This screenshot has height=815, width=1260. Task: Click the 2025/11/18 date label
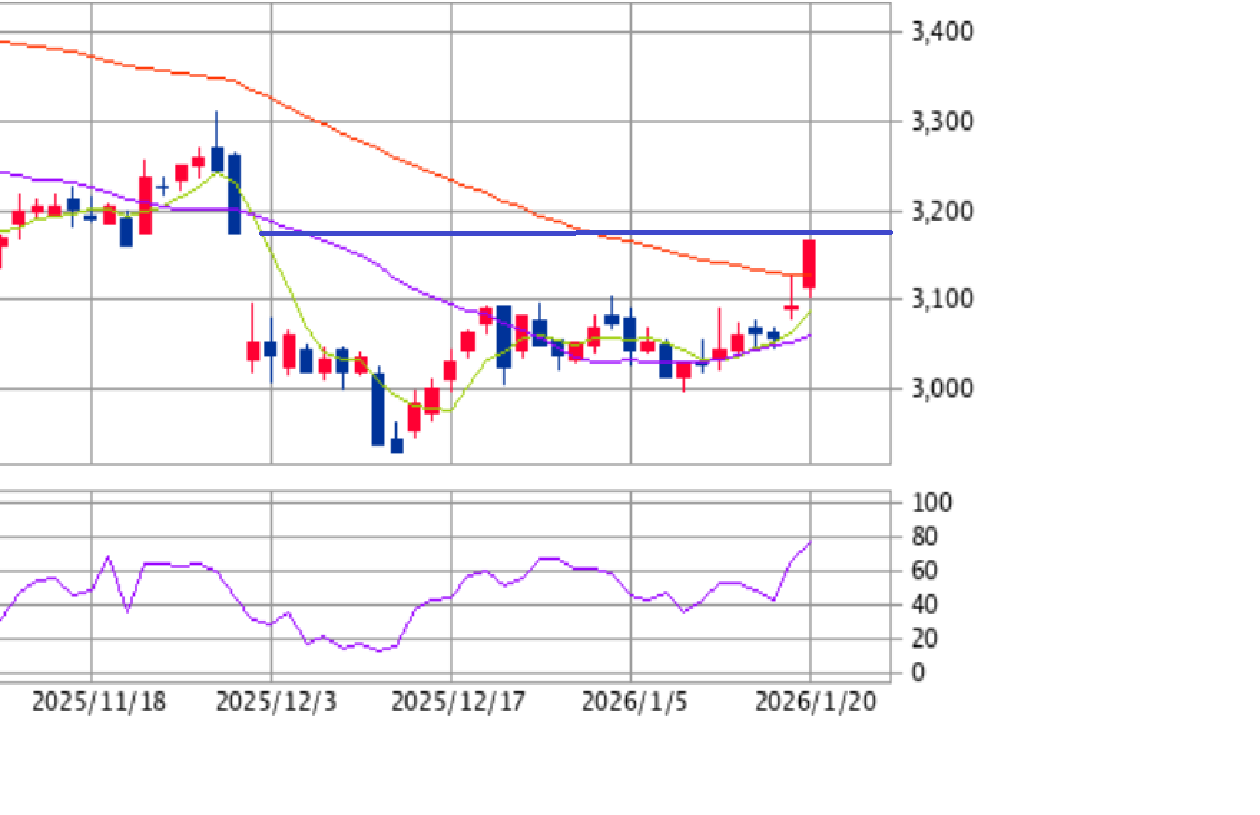tap(98, 702)
